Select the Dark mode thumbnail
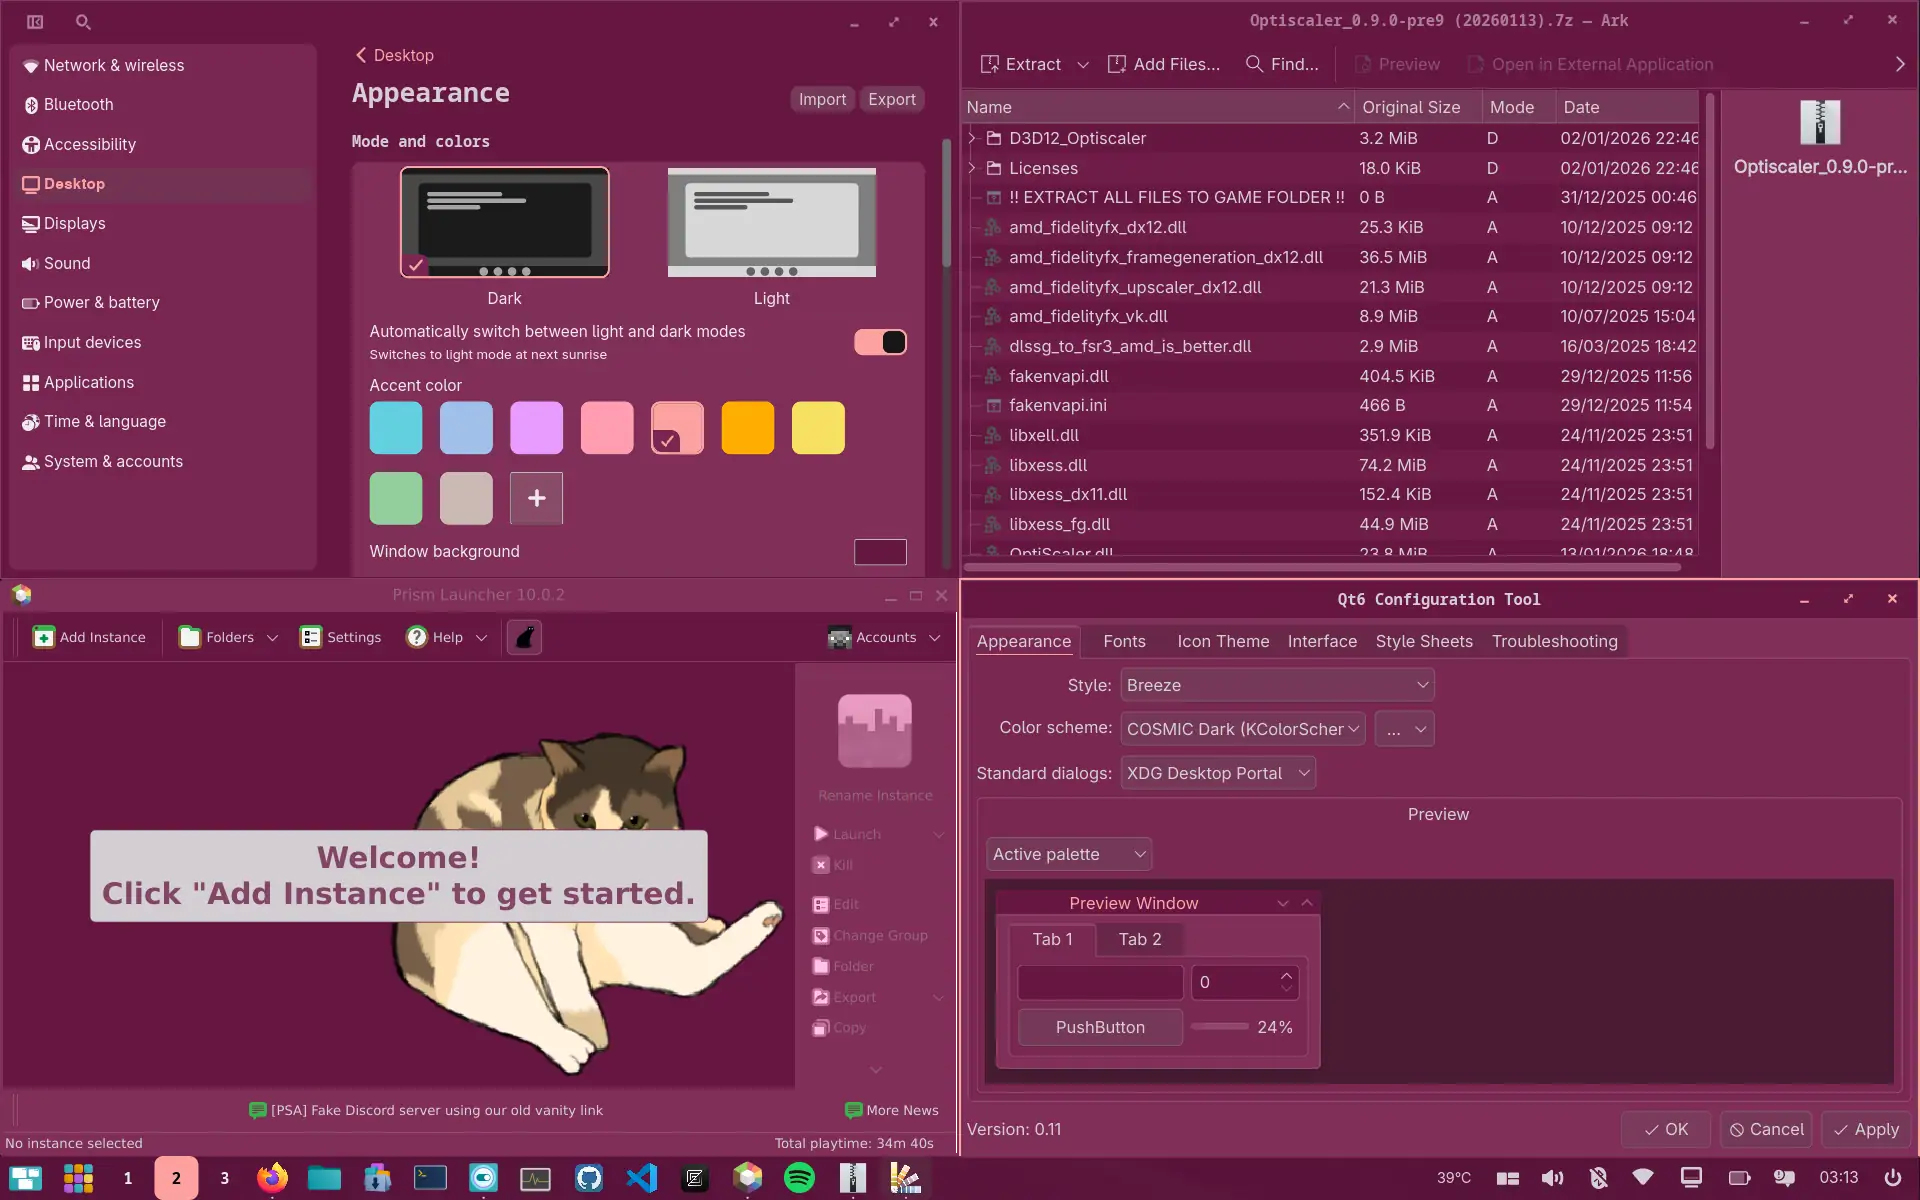The image size is (1920, 1200). pyautogui.click(x=504, y=222)
